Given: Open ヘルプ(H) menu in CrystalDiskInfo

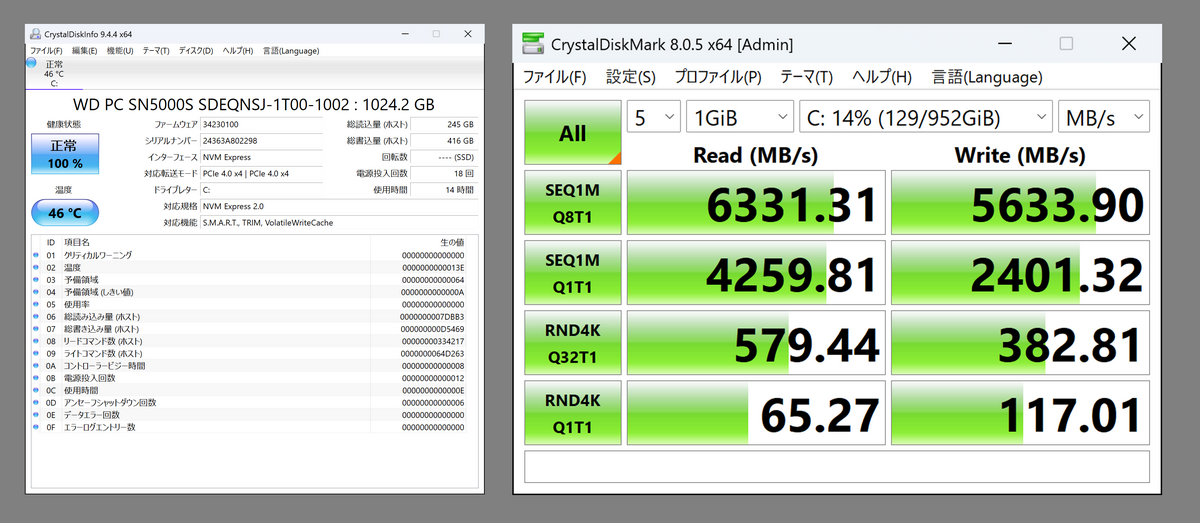Looking at the screenshot, I should point(238,51).
